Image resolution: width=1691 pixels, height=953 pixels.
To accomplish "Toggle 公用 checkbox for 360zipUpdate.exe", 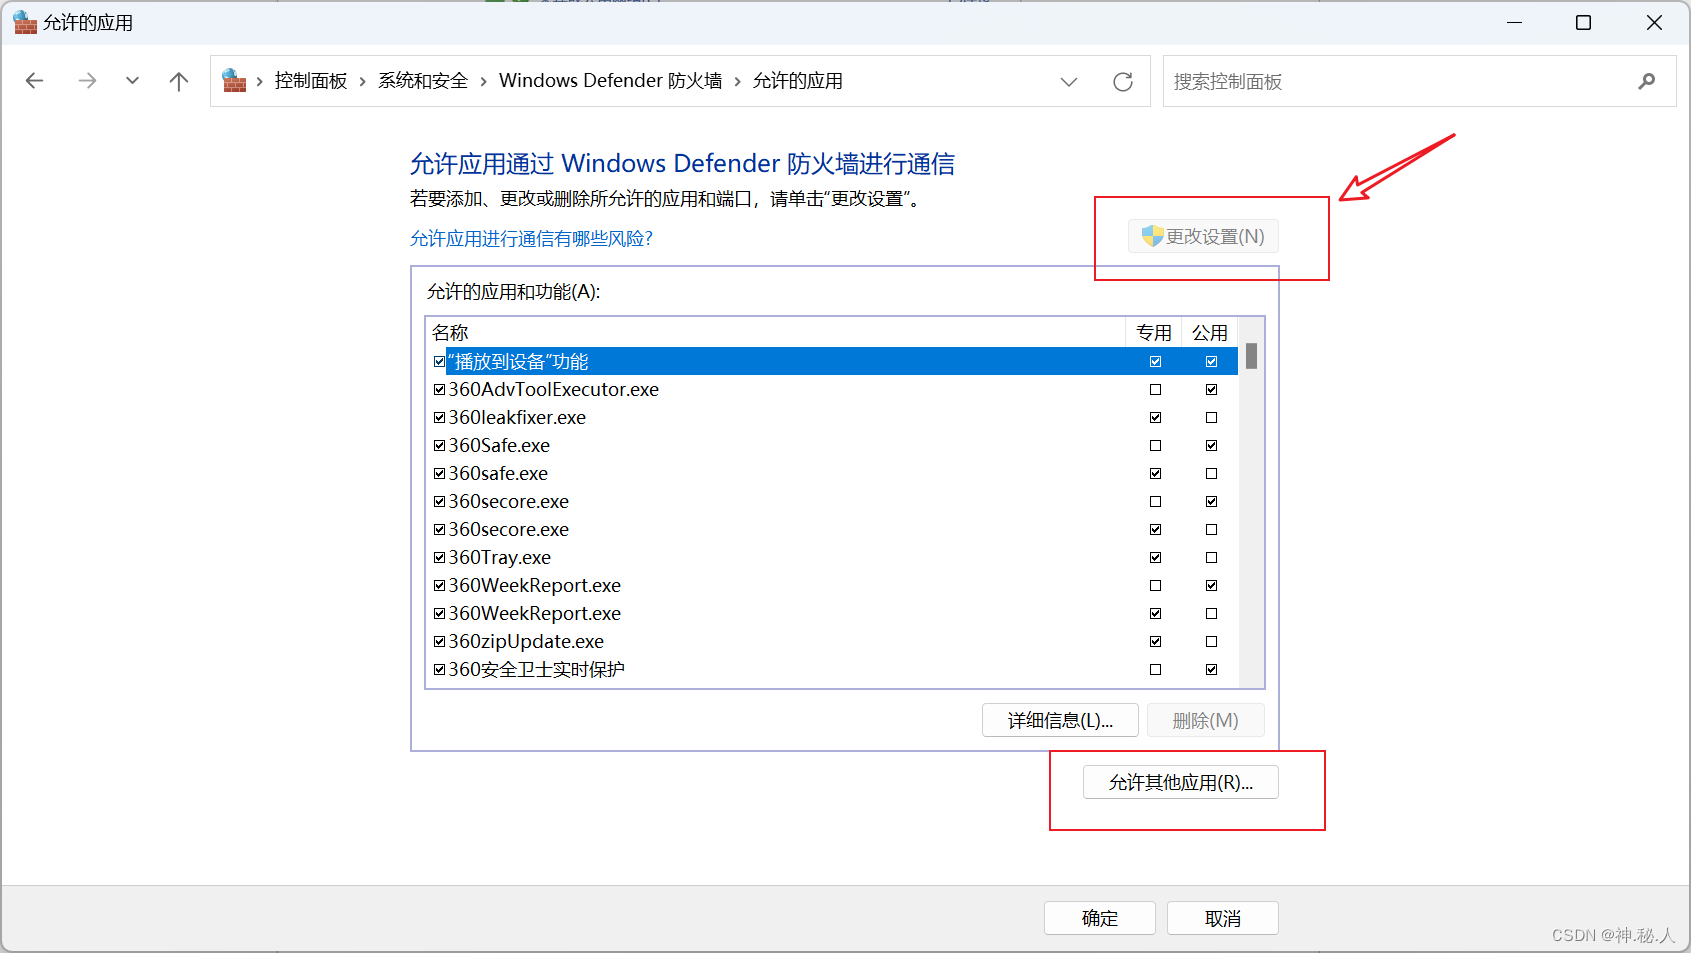I will coord(1211,641).
